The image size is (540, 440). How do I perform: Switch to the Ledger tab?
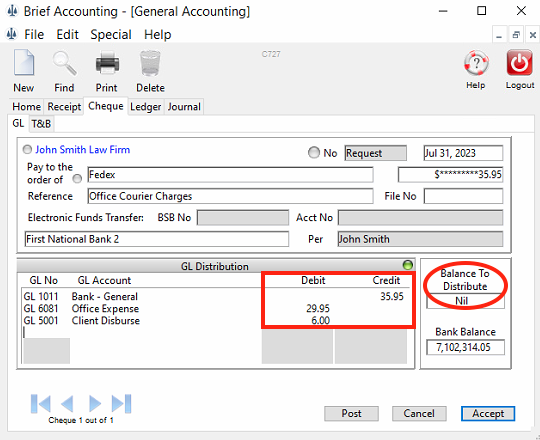click(145, 107)
